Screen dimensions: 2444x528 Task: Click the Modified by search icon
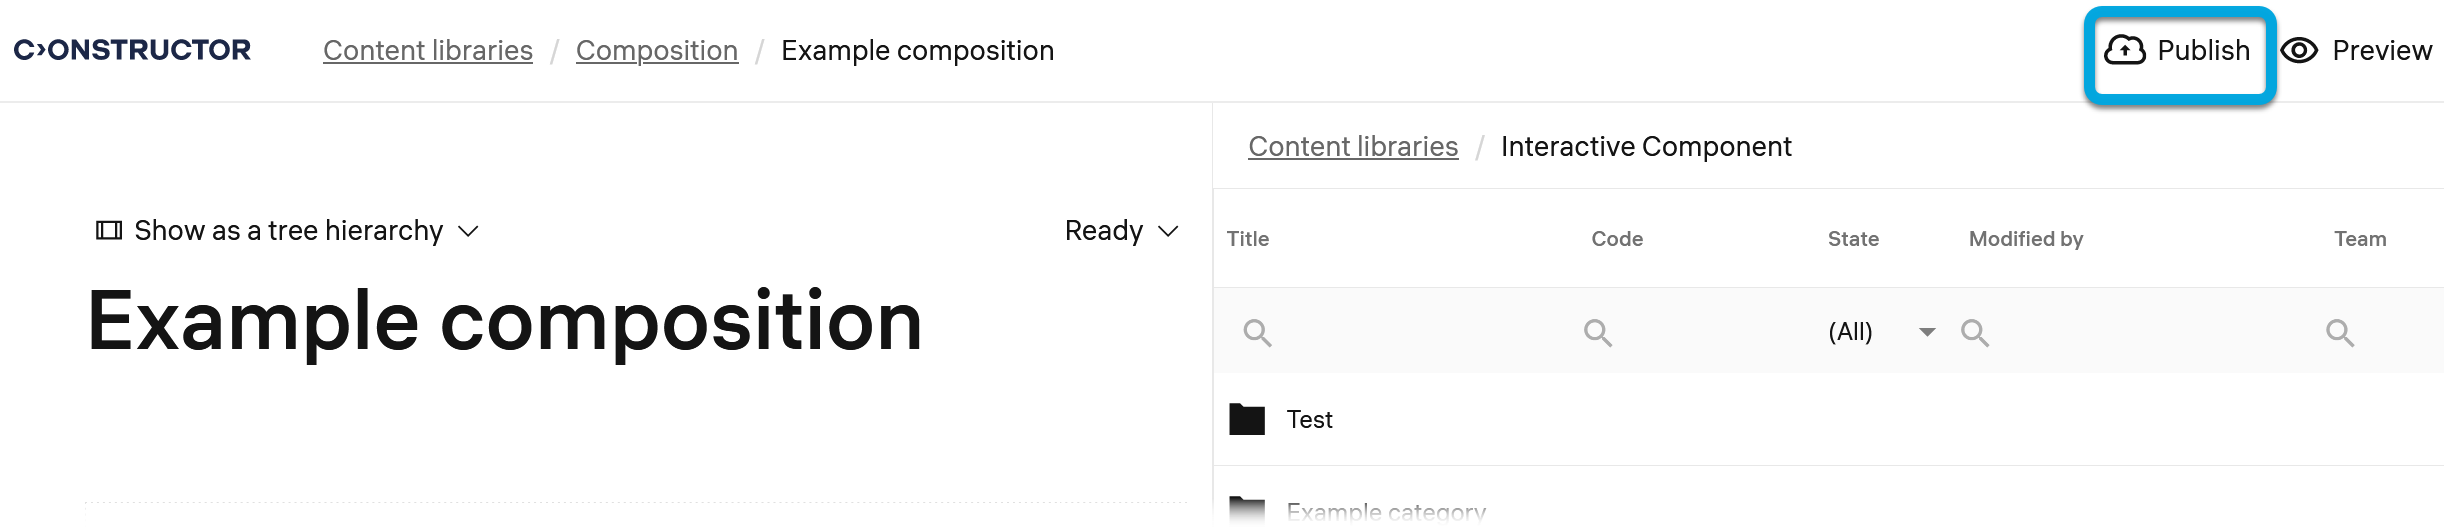pyautogui.click(x=1974, y=333)
